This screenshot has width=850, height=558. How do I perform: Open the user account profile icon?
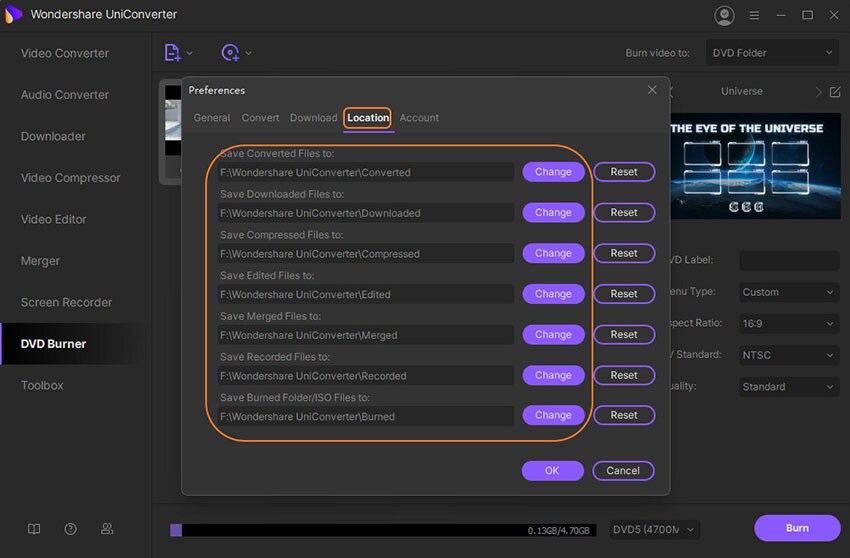coord(724,15)
